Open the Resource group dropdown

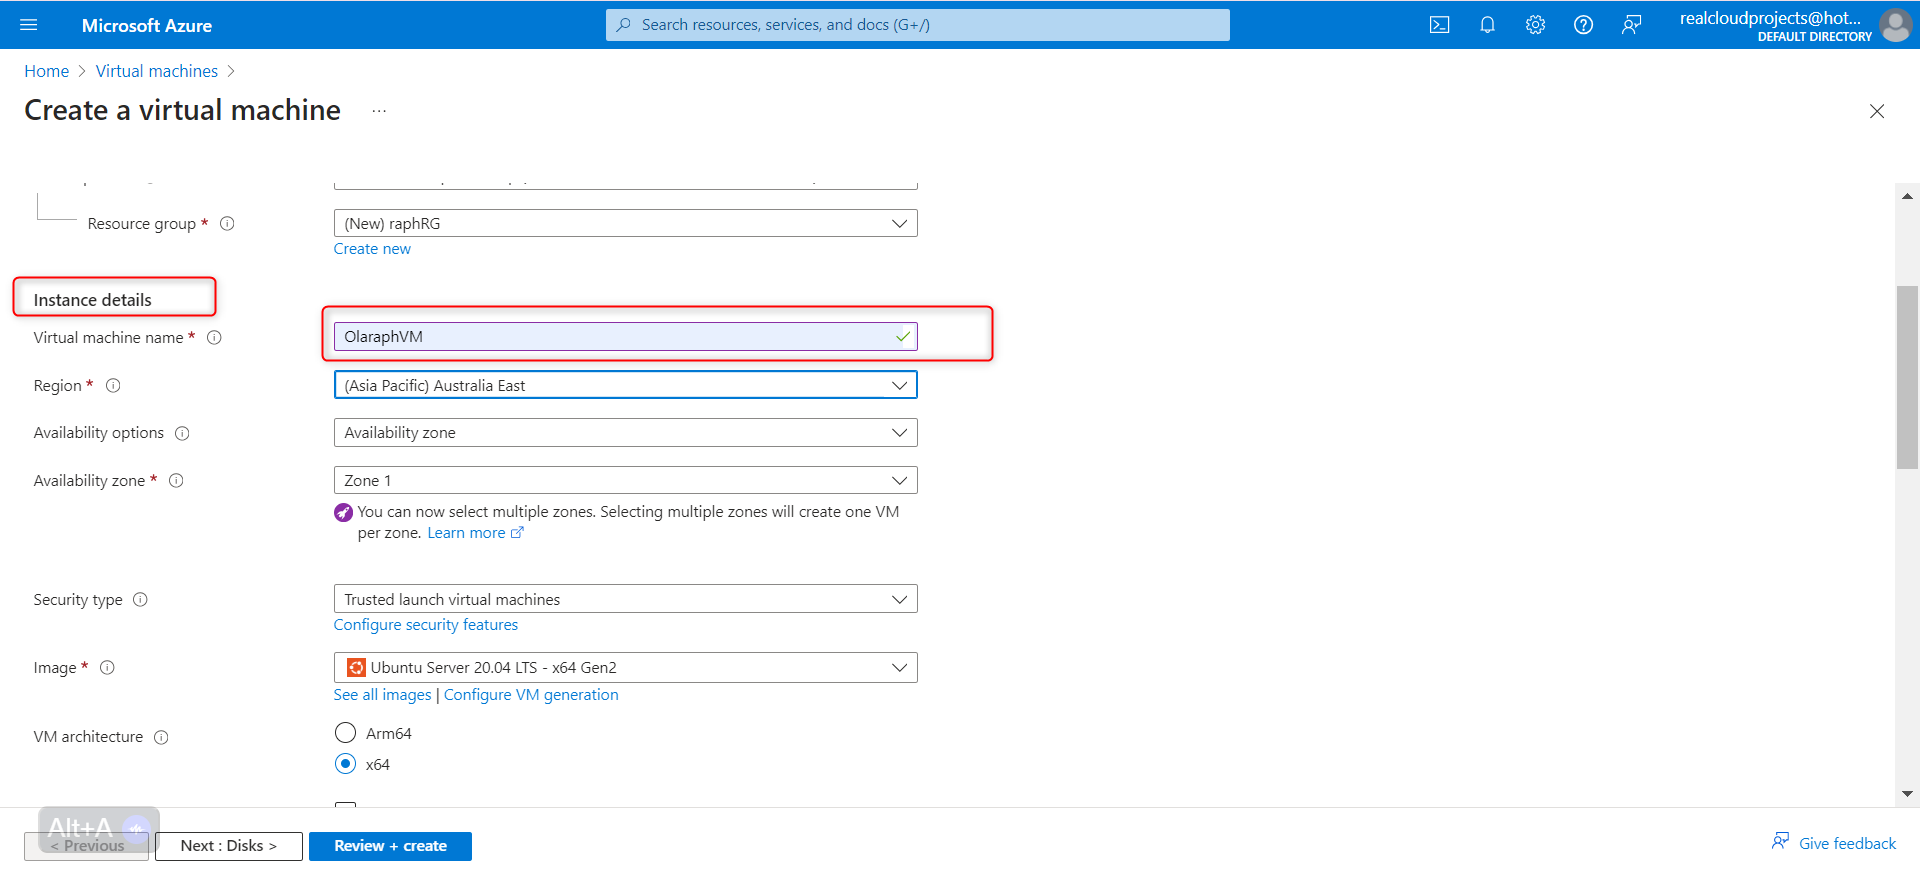coord(625,223)
